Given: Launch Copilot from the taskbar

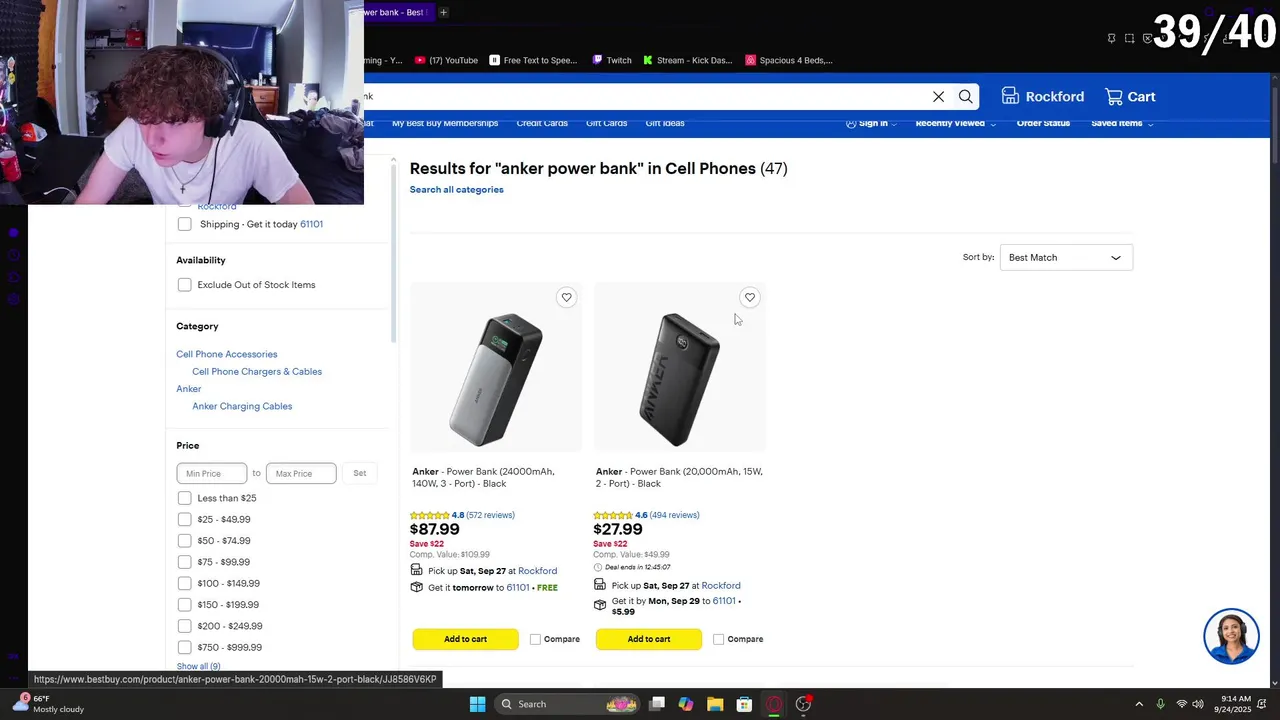Looking at the screenshot, I should coord(686,704).
